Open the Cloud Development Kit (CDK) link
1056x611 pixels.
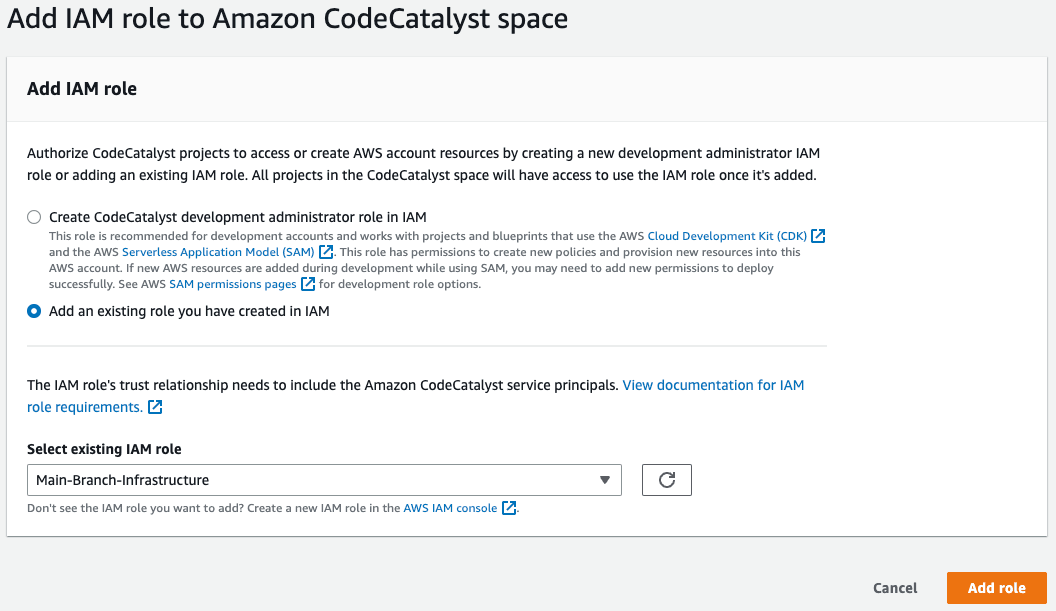point(727,236)
